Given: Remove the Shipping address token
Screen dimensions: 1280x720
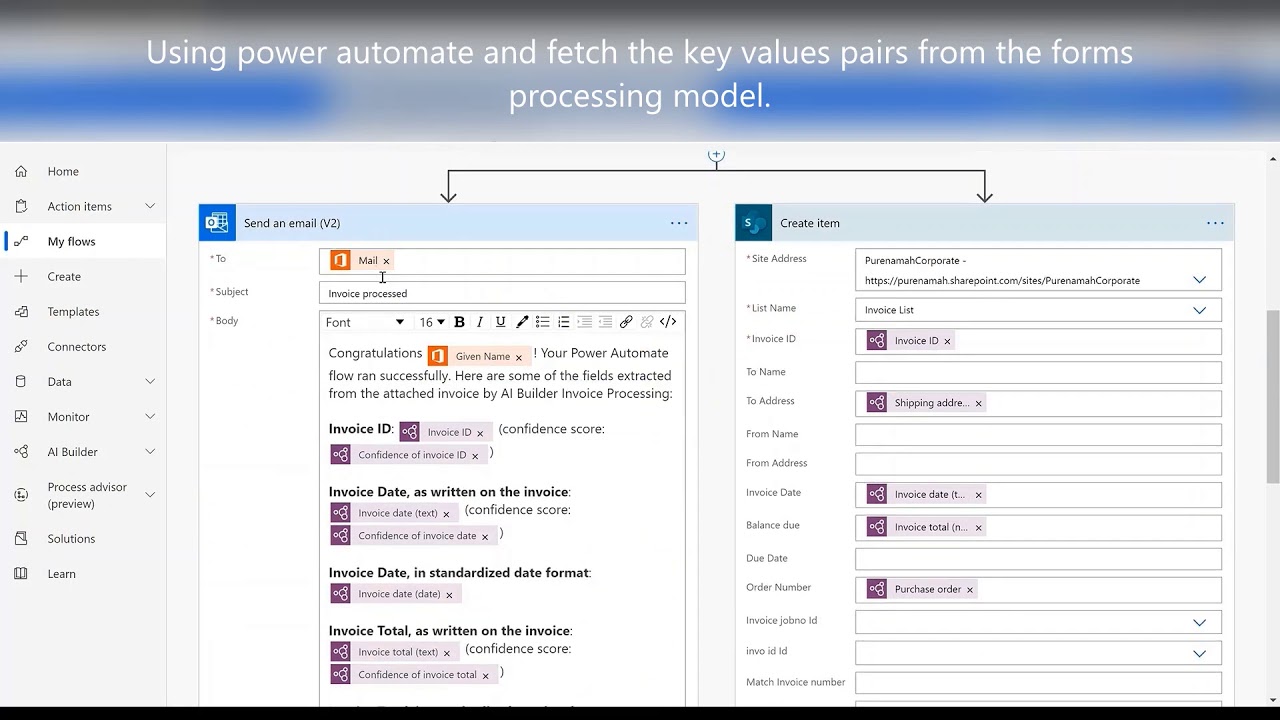Looking at the screenshot, I should (978, 403).
